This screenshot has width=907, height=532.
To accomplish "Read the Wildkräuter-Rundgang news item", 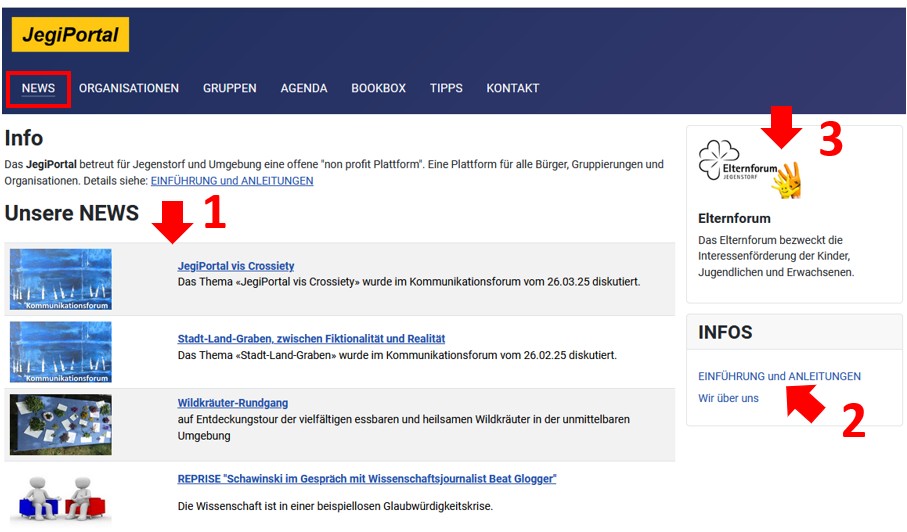I will click(233, 403).
